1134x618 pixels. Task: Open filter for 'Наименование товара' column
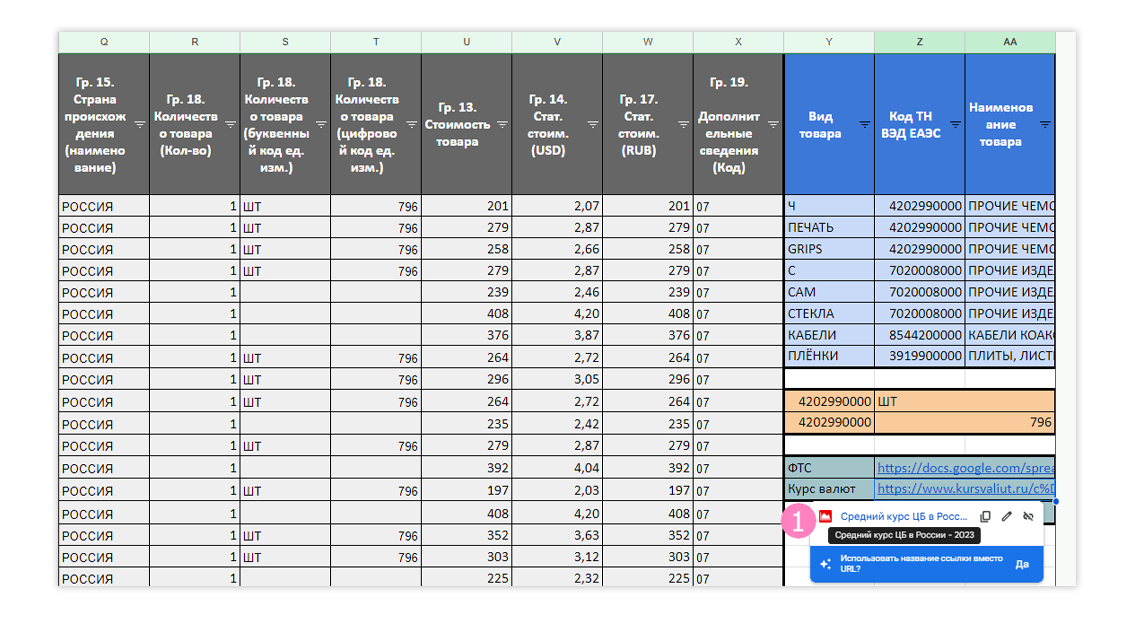click(1045, 124)
